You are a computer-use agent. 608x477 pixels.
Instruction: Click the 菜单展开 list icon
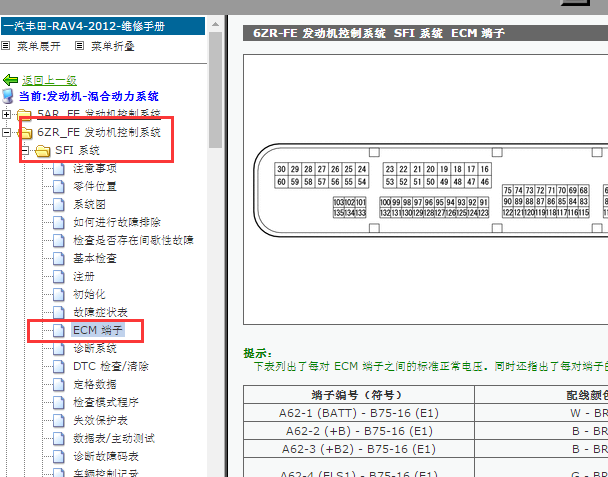(5, 46)
